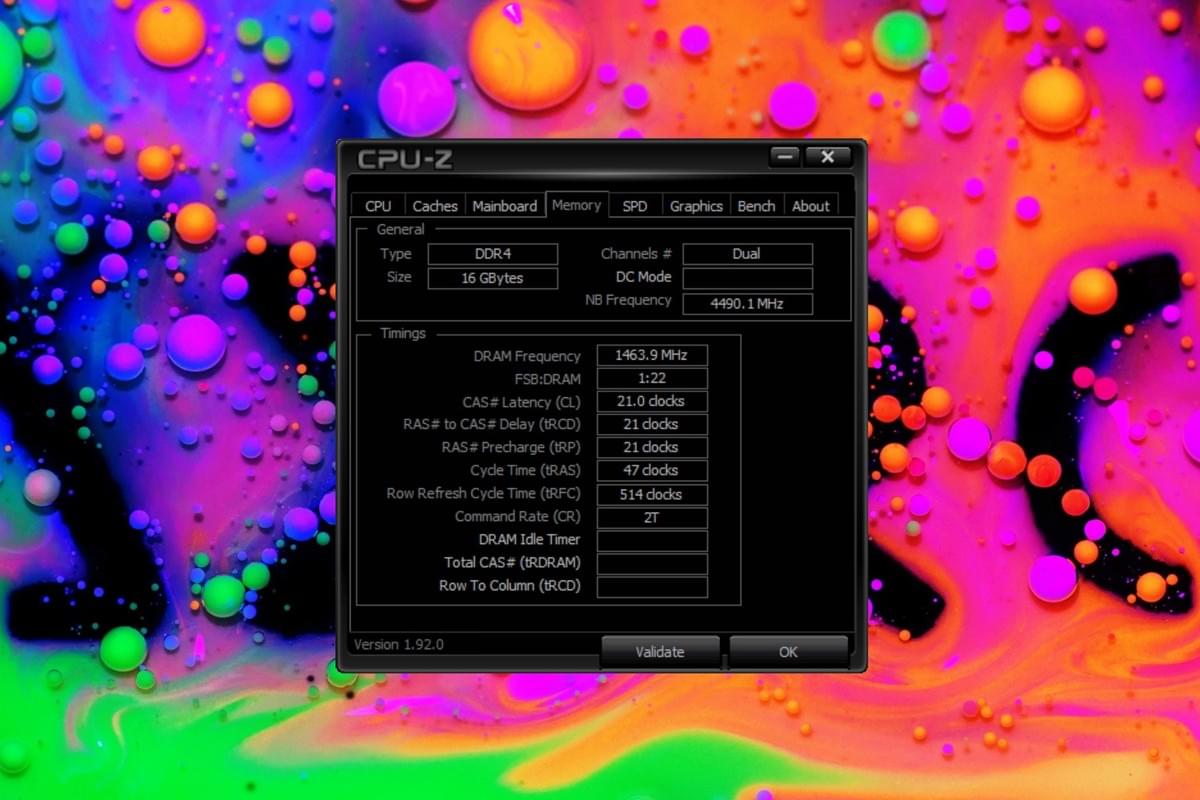Click the empty Row To Column field
This screenshot has width=1200, height=800.
(652, 586)
